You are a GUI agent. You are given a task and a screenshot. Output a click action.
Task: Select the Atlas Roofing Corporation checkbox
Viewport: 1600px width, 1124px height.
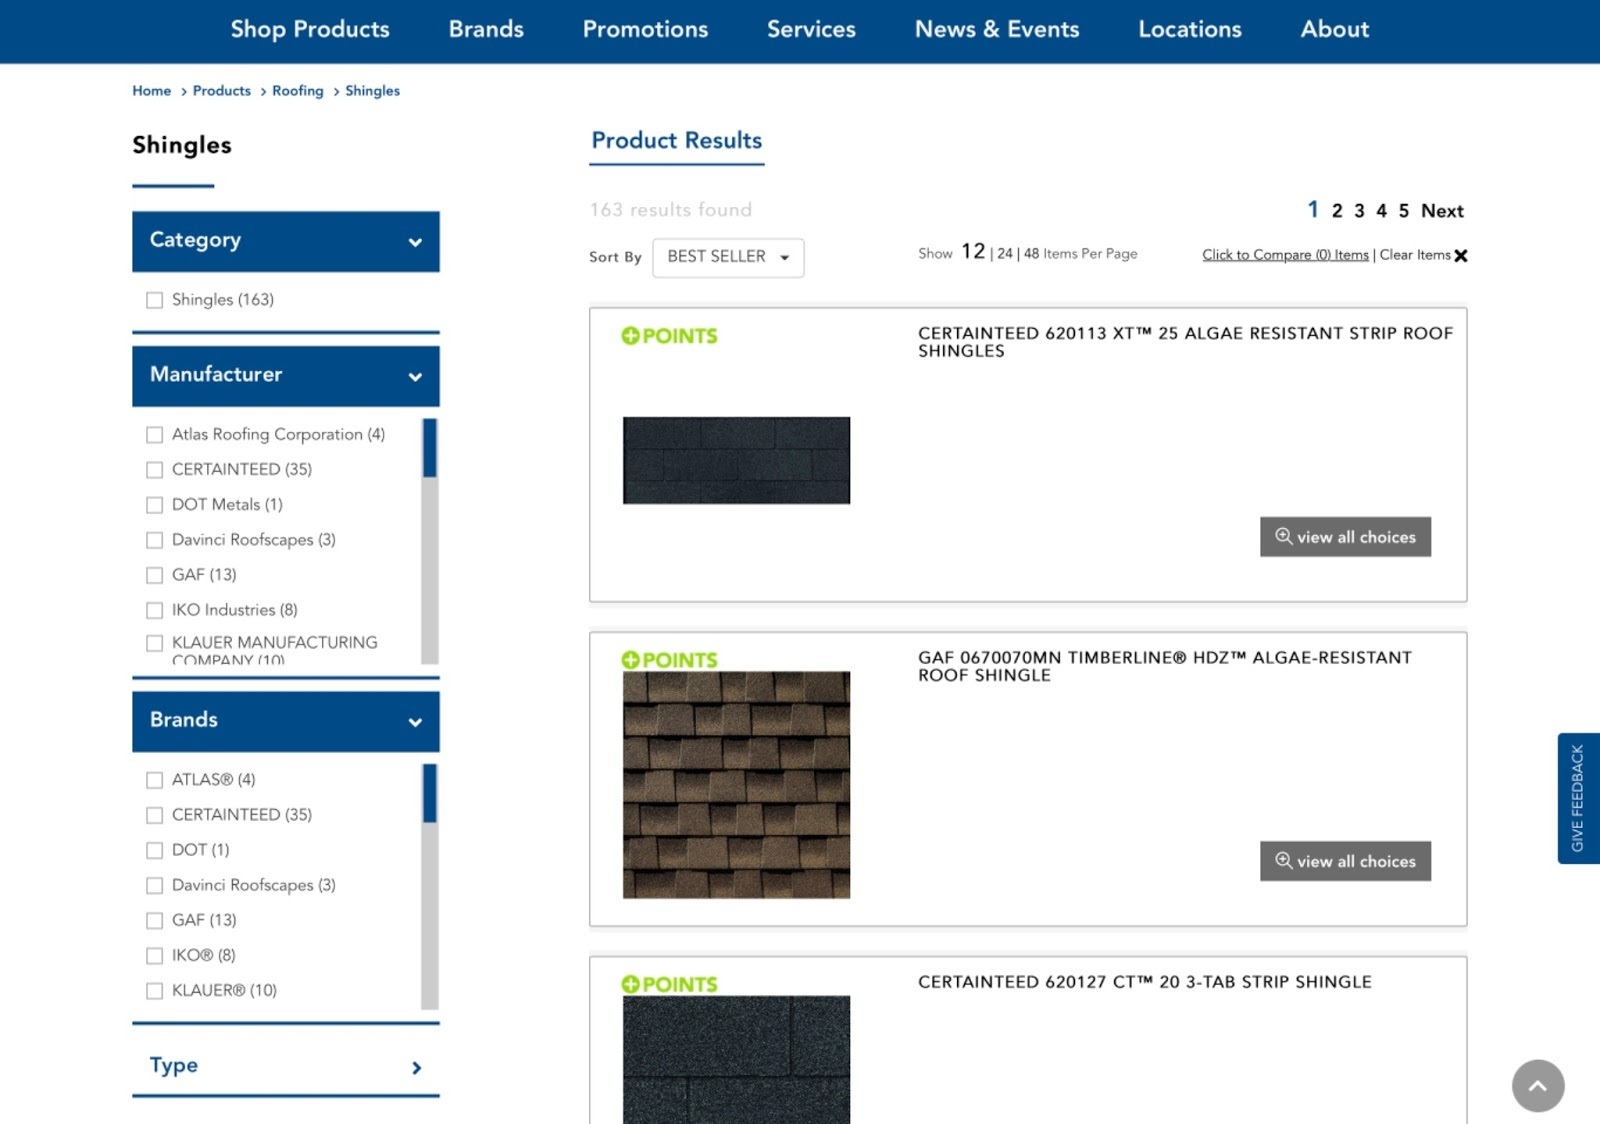[155, 435]
